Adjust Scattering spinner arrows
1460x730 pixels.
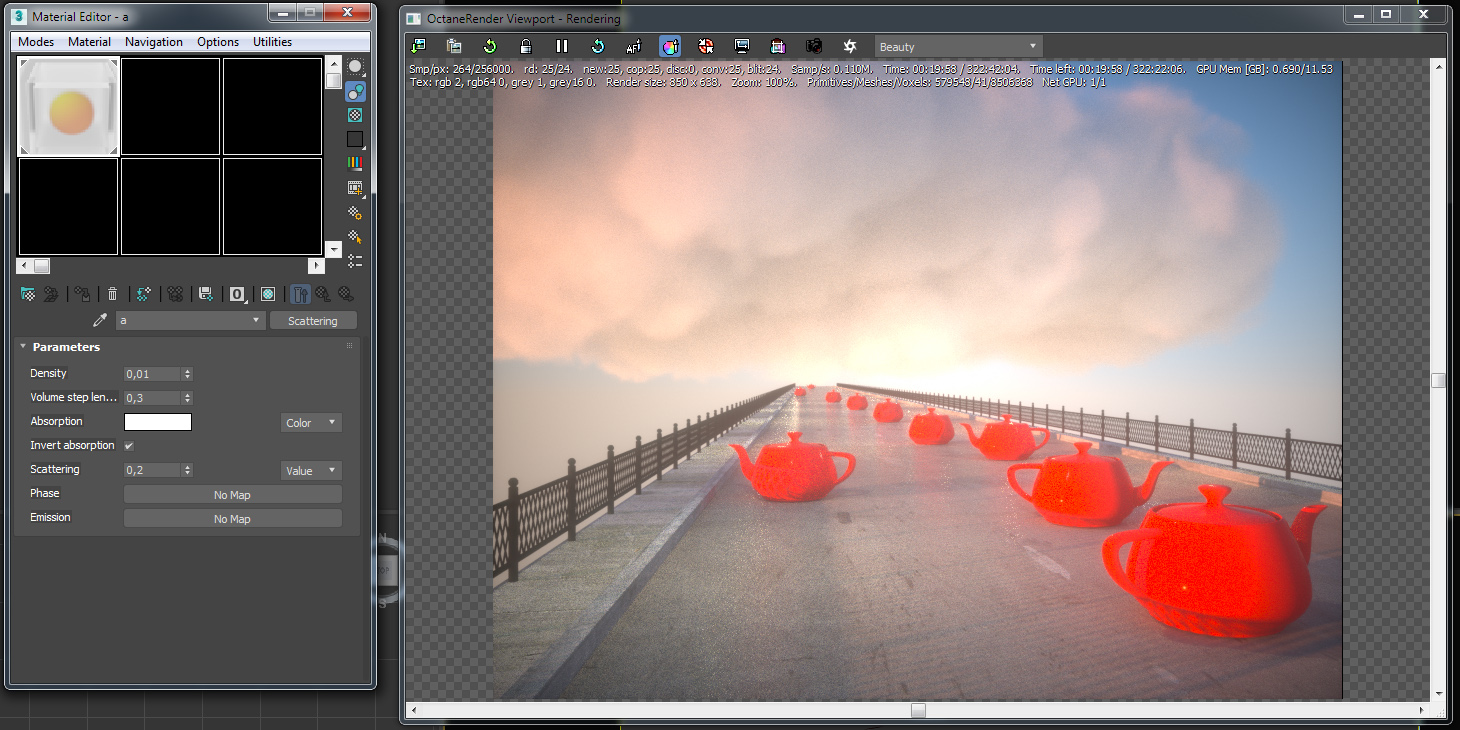pyautogui.click(x=187, y=470)
